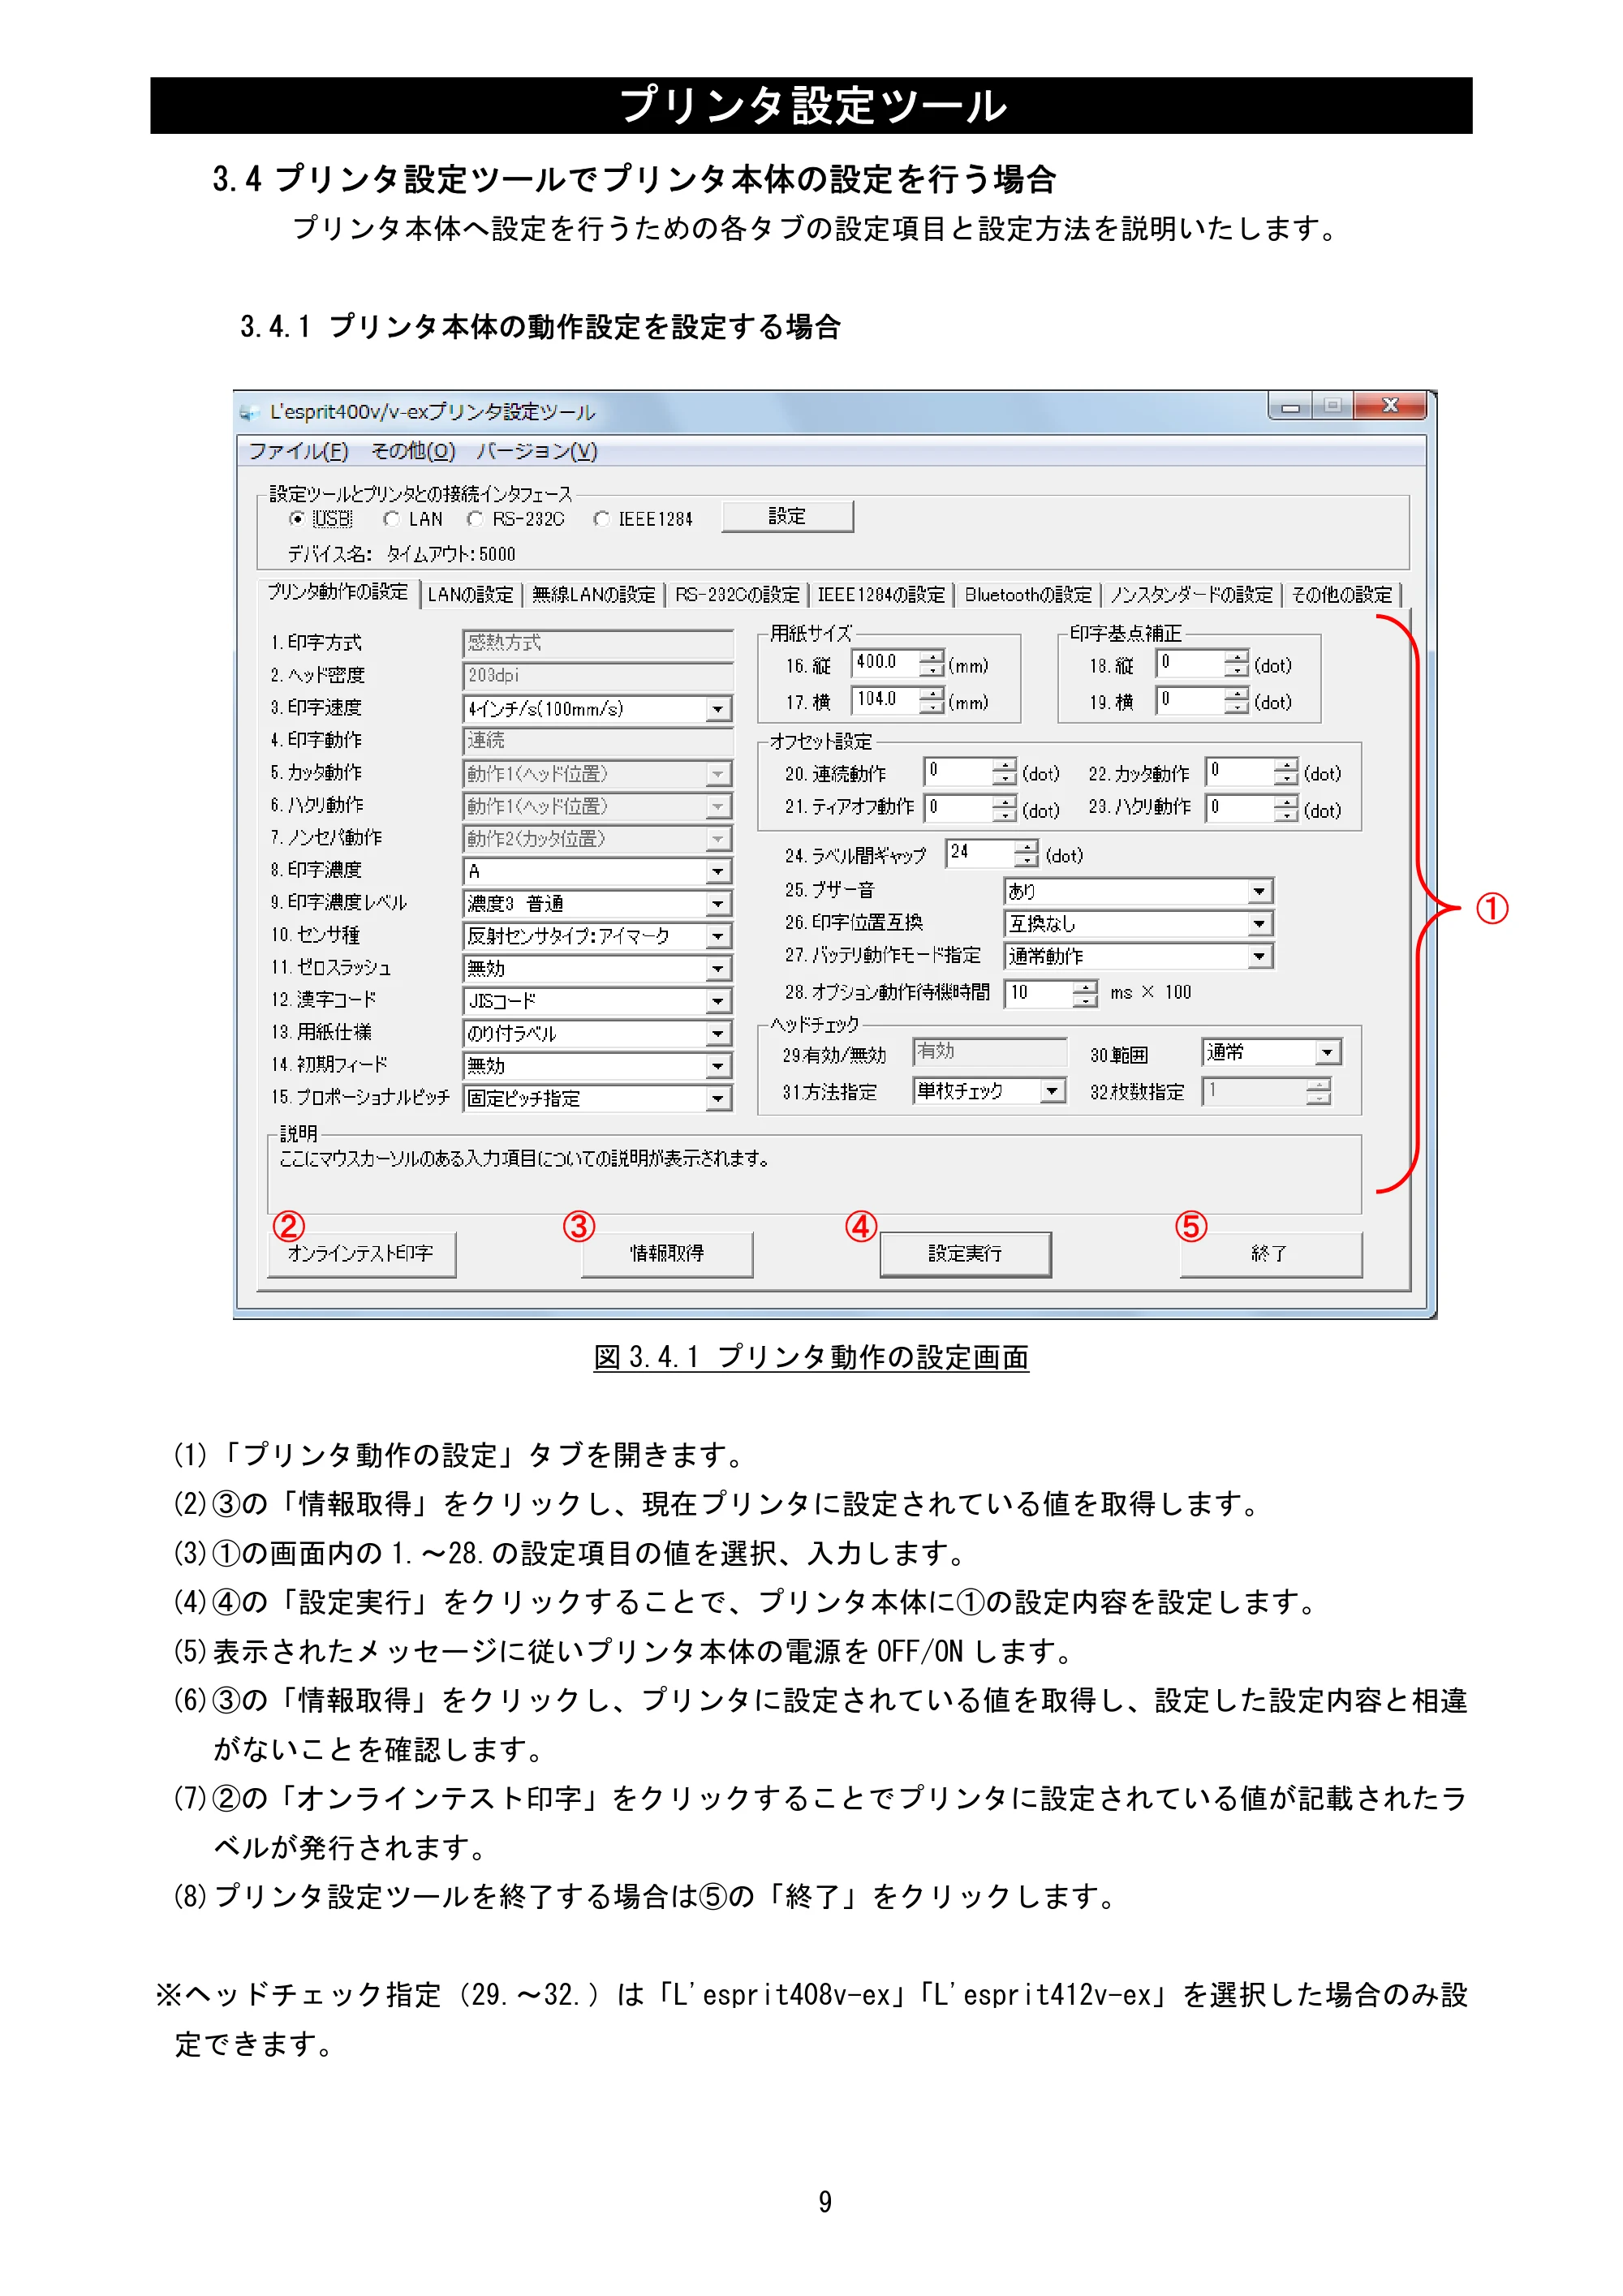
Task: Open the 印字速度 dropdown
Action: pyautogui.click(x=598, y=709)
